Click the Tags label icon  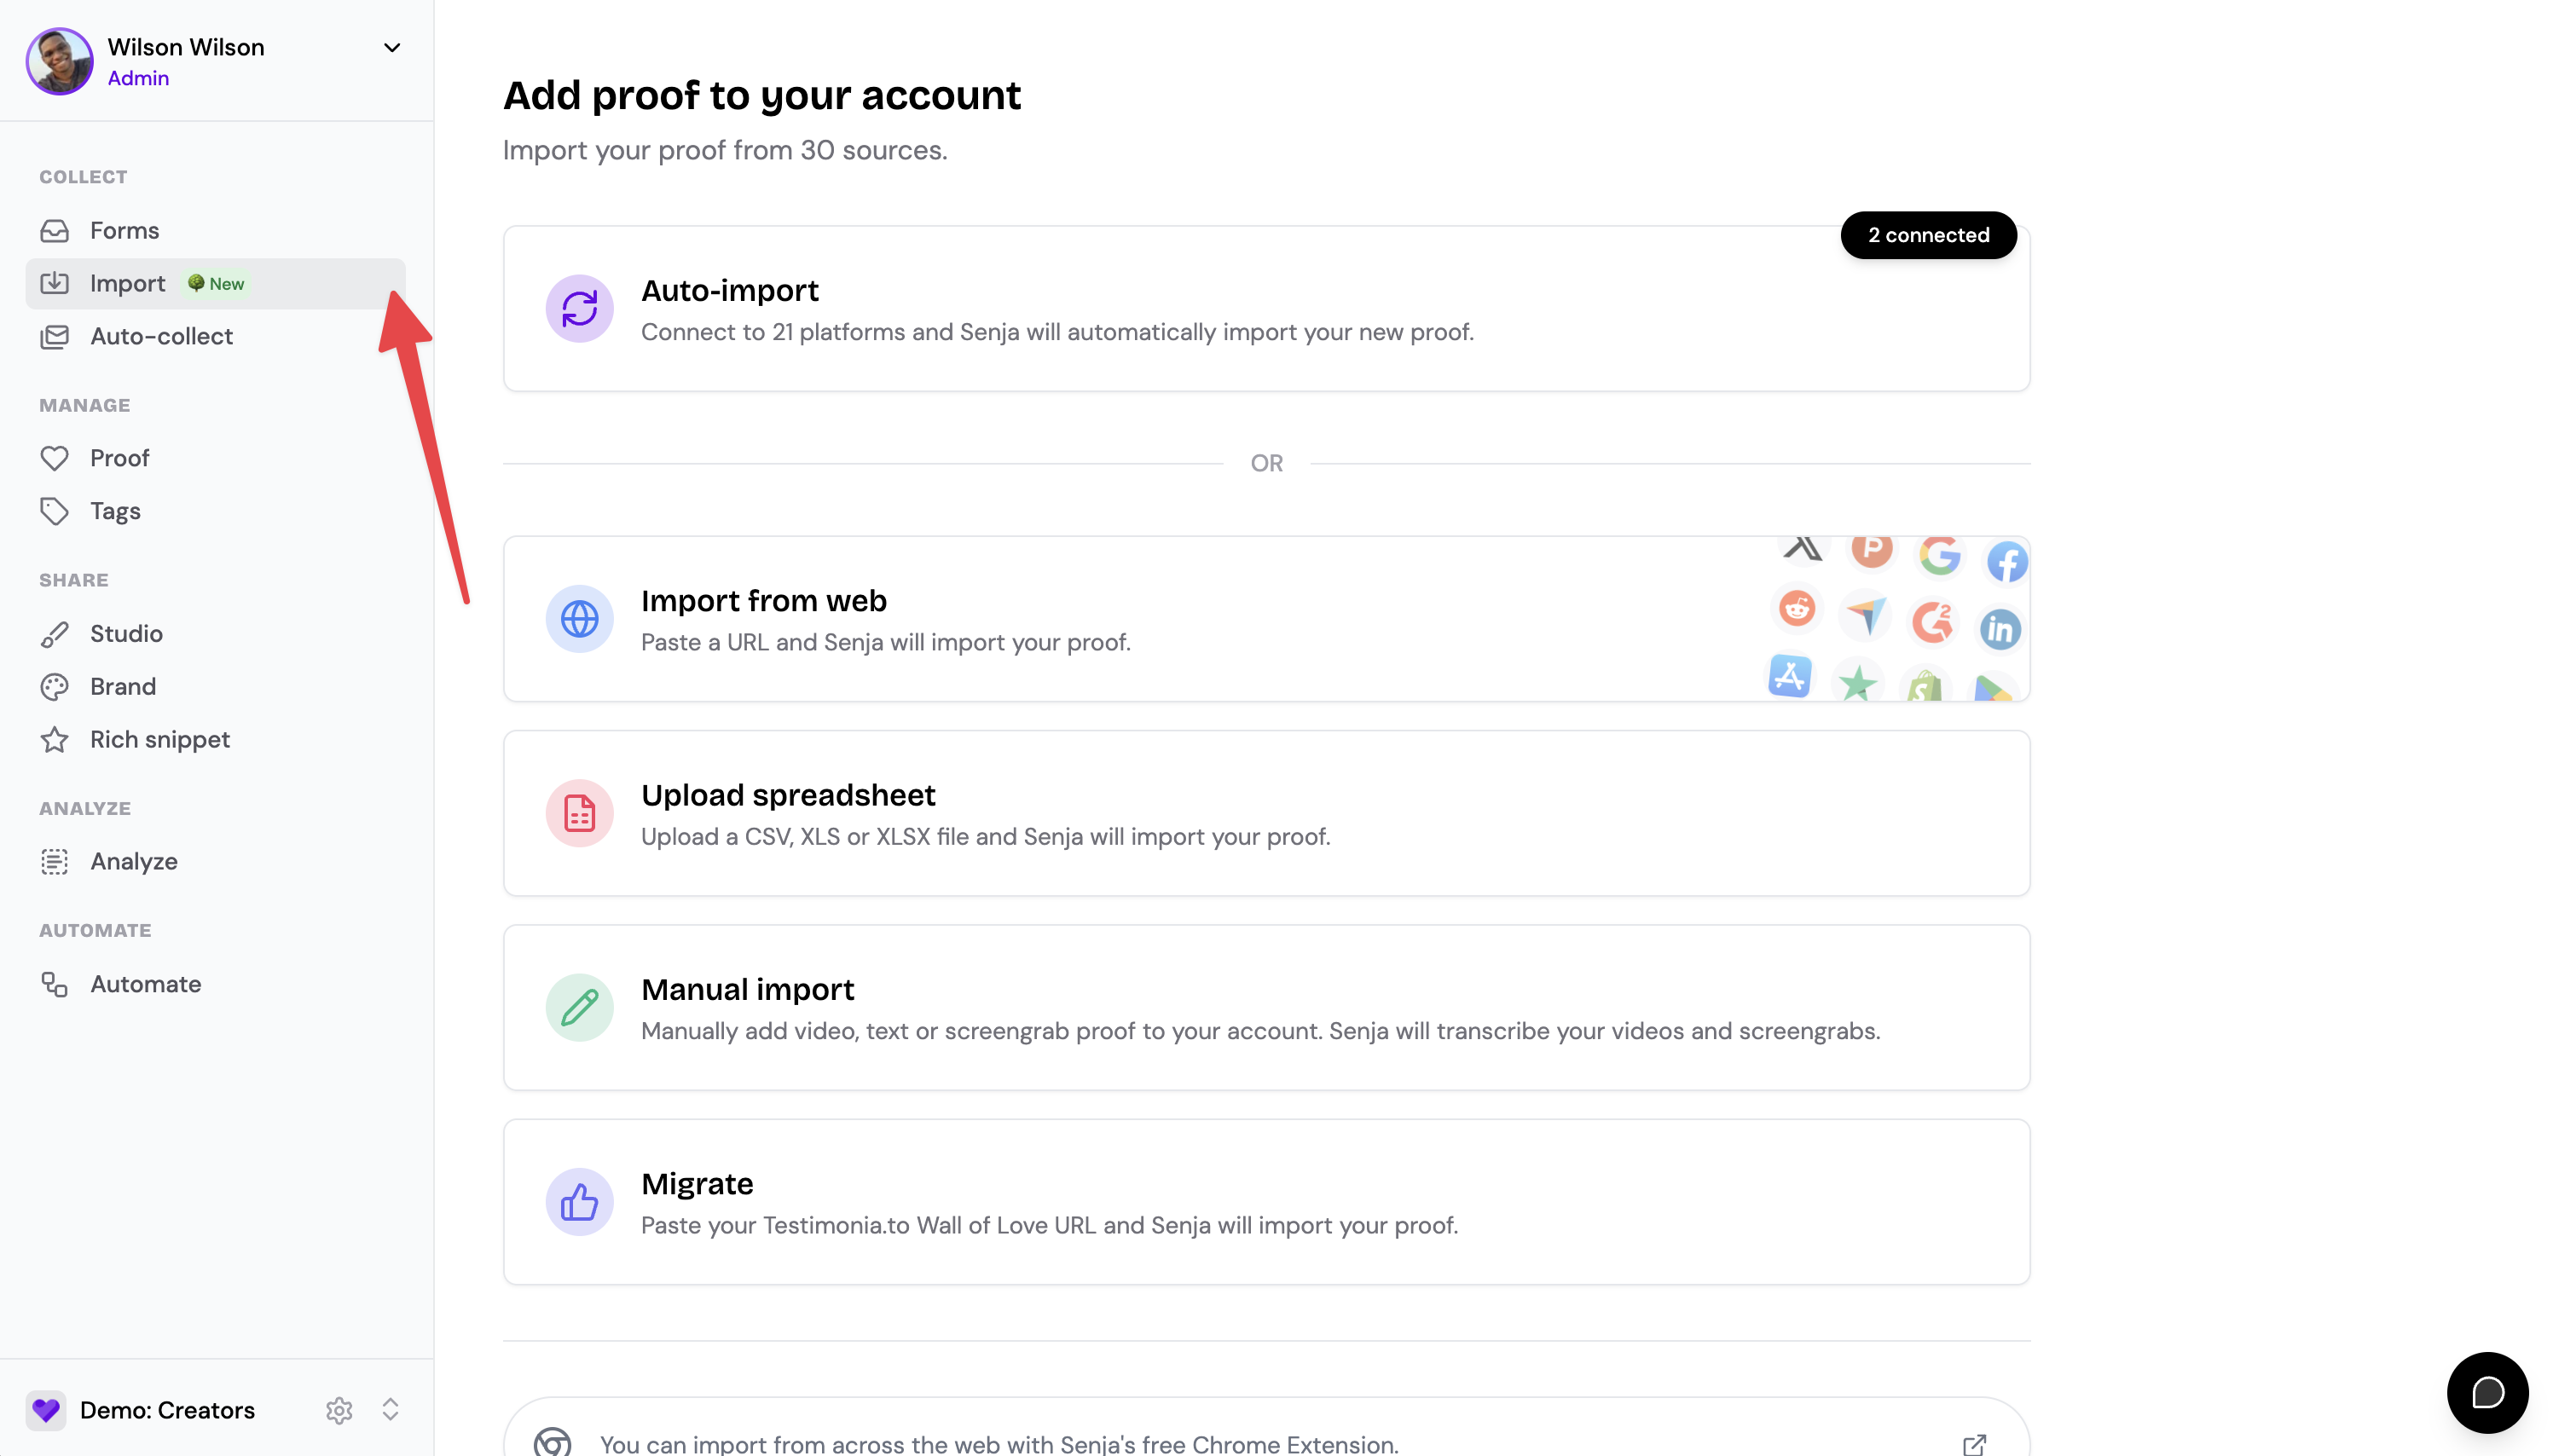coord(55,511)
